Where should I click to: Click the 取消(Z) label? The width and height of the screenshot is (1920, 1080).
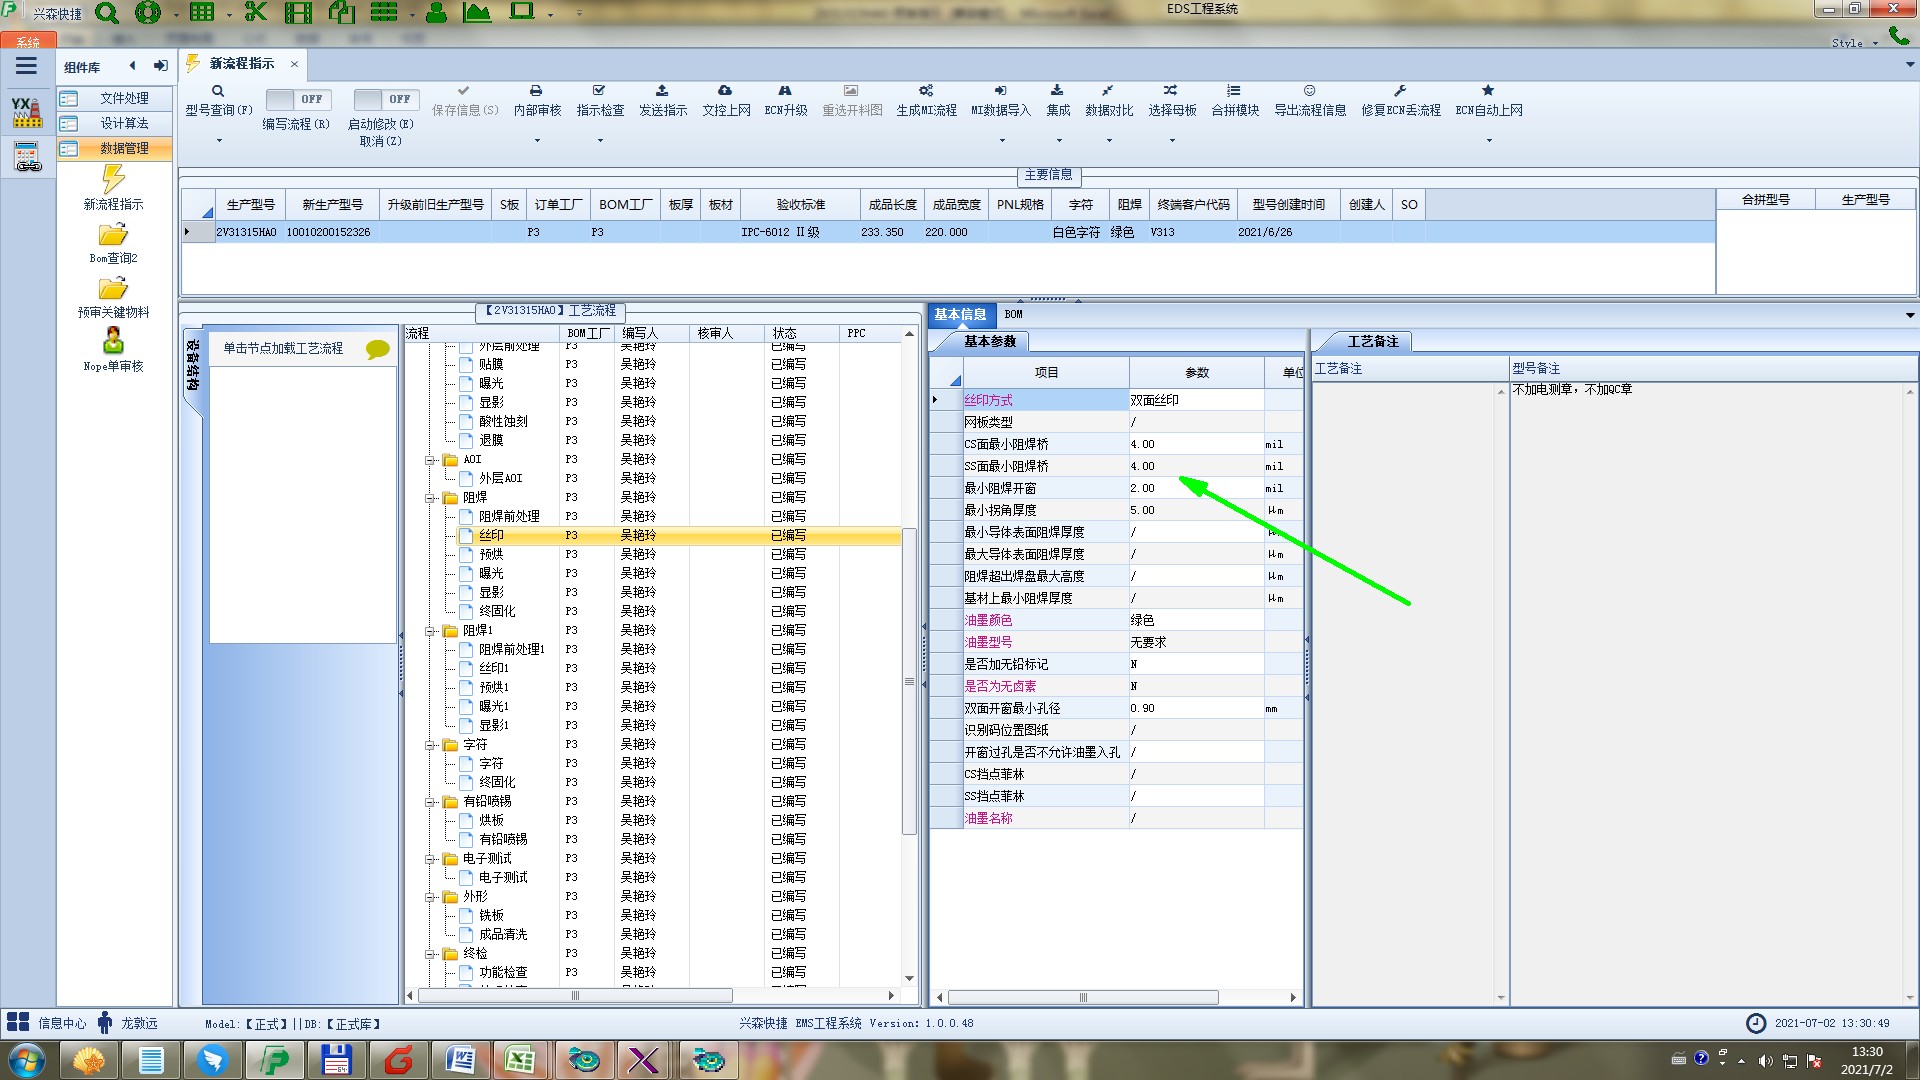pyautogui.click(x=380, y=141)
